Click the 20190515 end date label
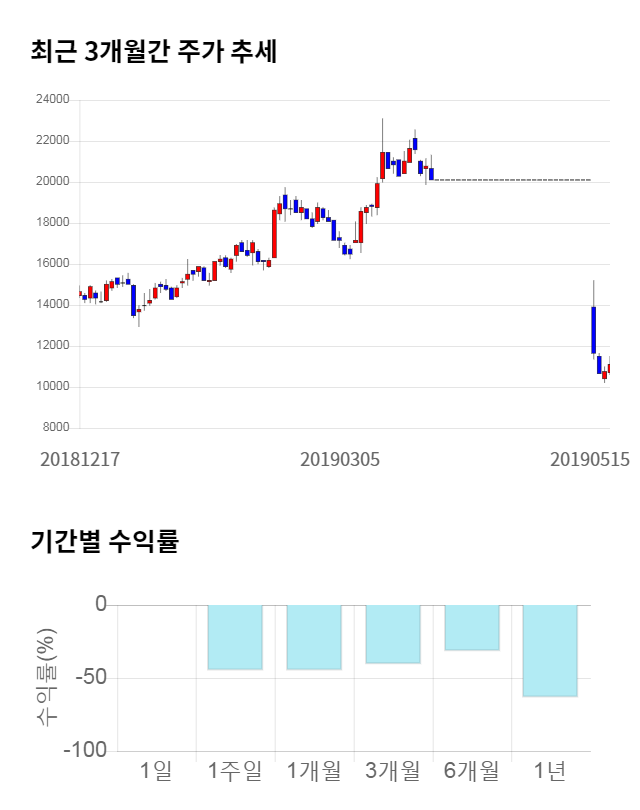The width and height of the screenshot is (640, 810). coord(590,459)
